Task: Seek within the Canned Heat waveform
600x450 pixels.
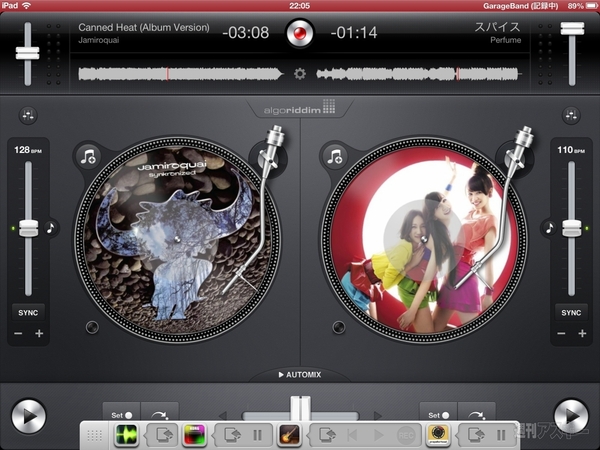Action: (x=180, y=73)
